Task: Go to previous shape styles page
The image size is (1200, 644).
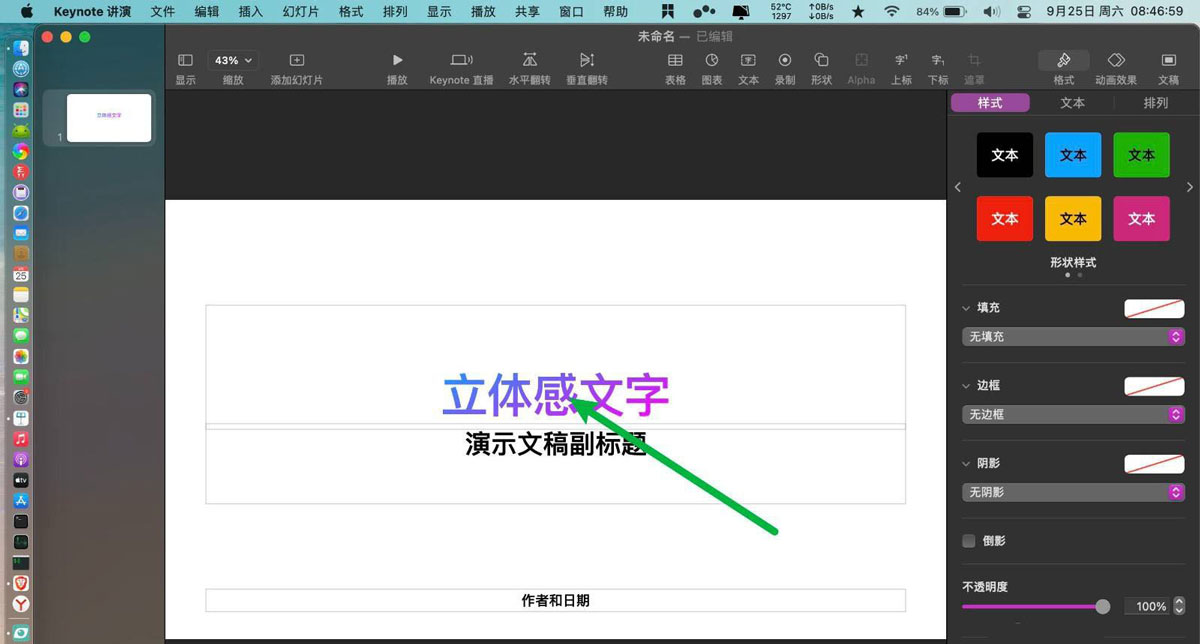Action: click(x=957, y=187)
